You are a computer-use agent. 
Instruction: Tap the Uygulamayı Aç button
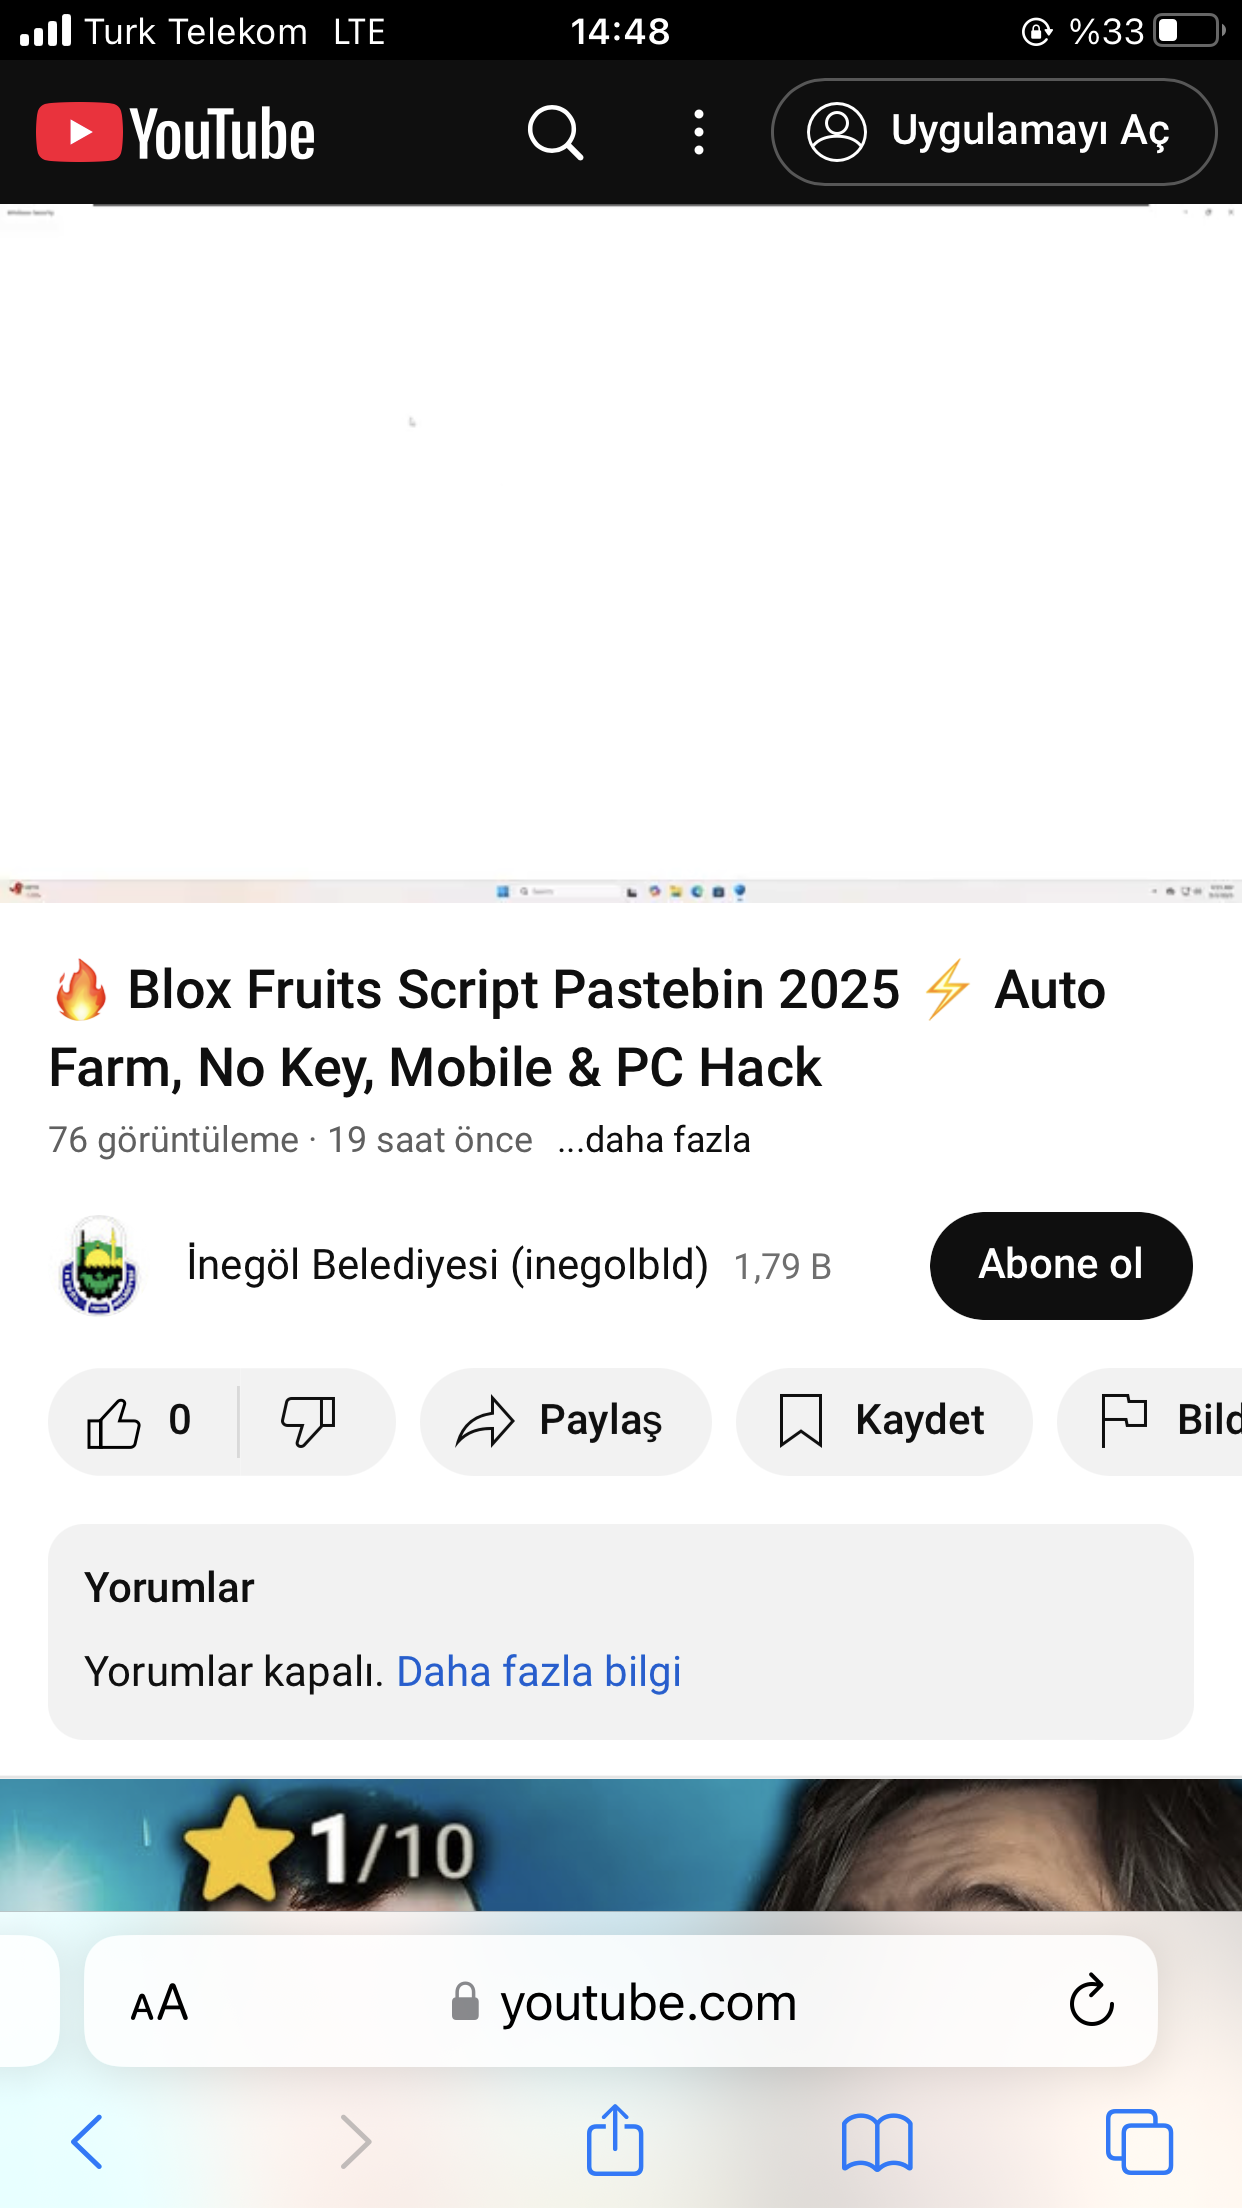(994, 132)
